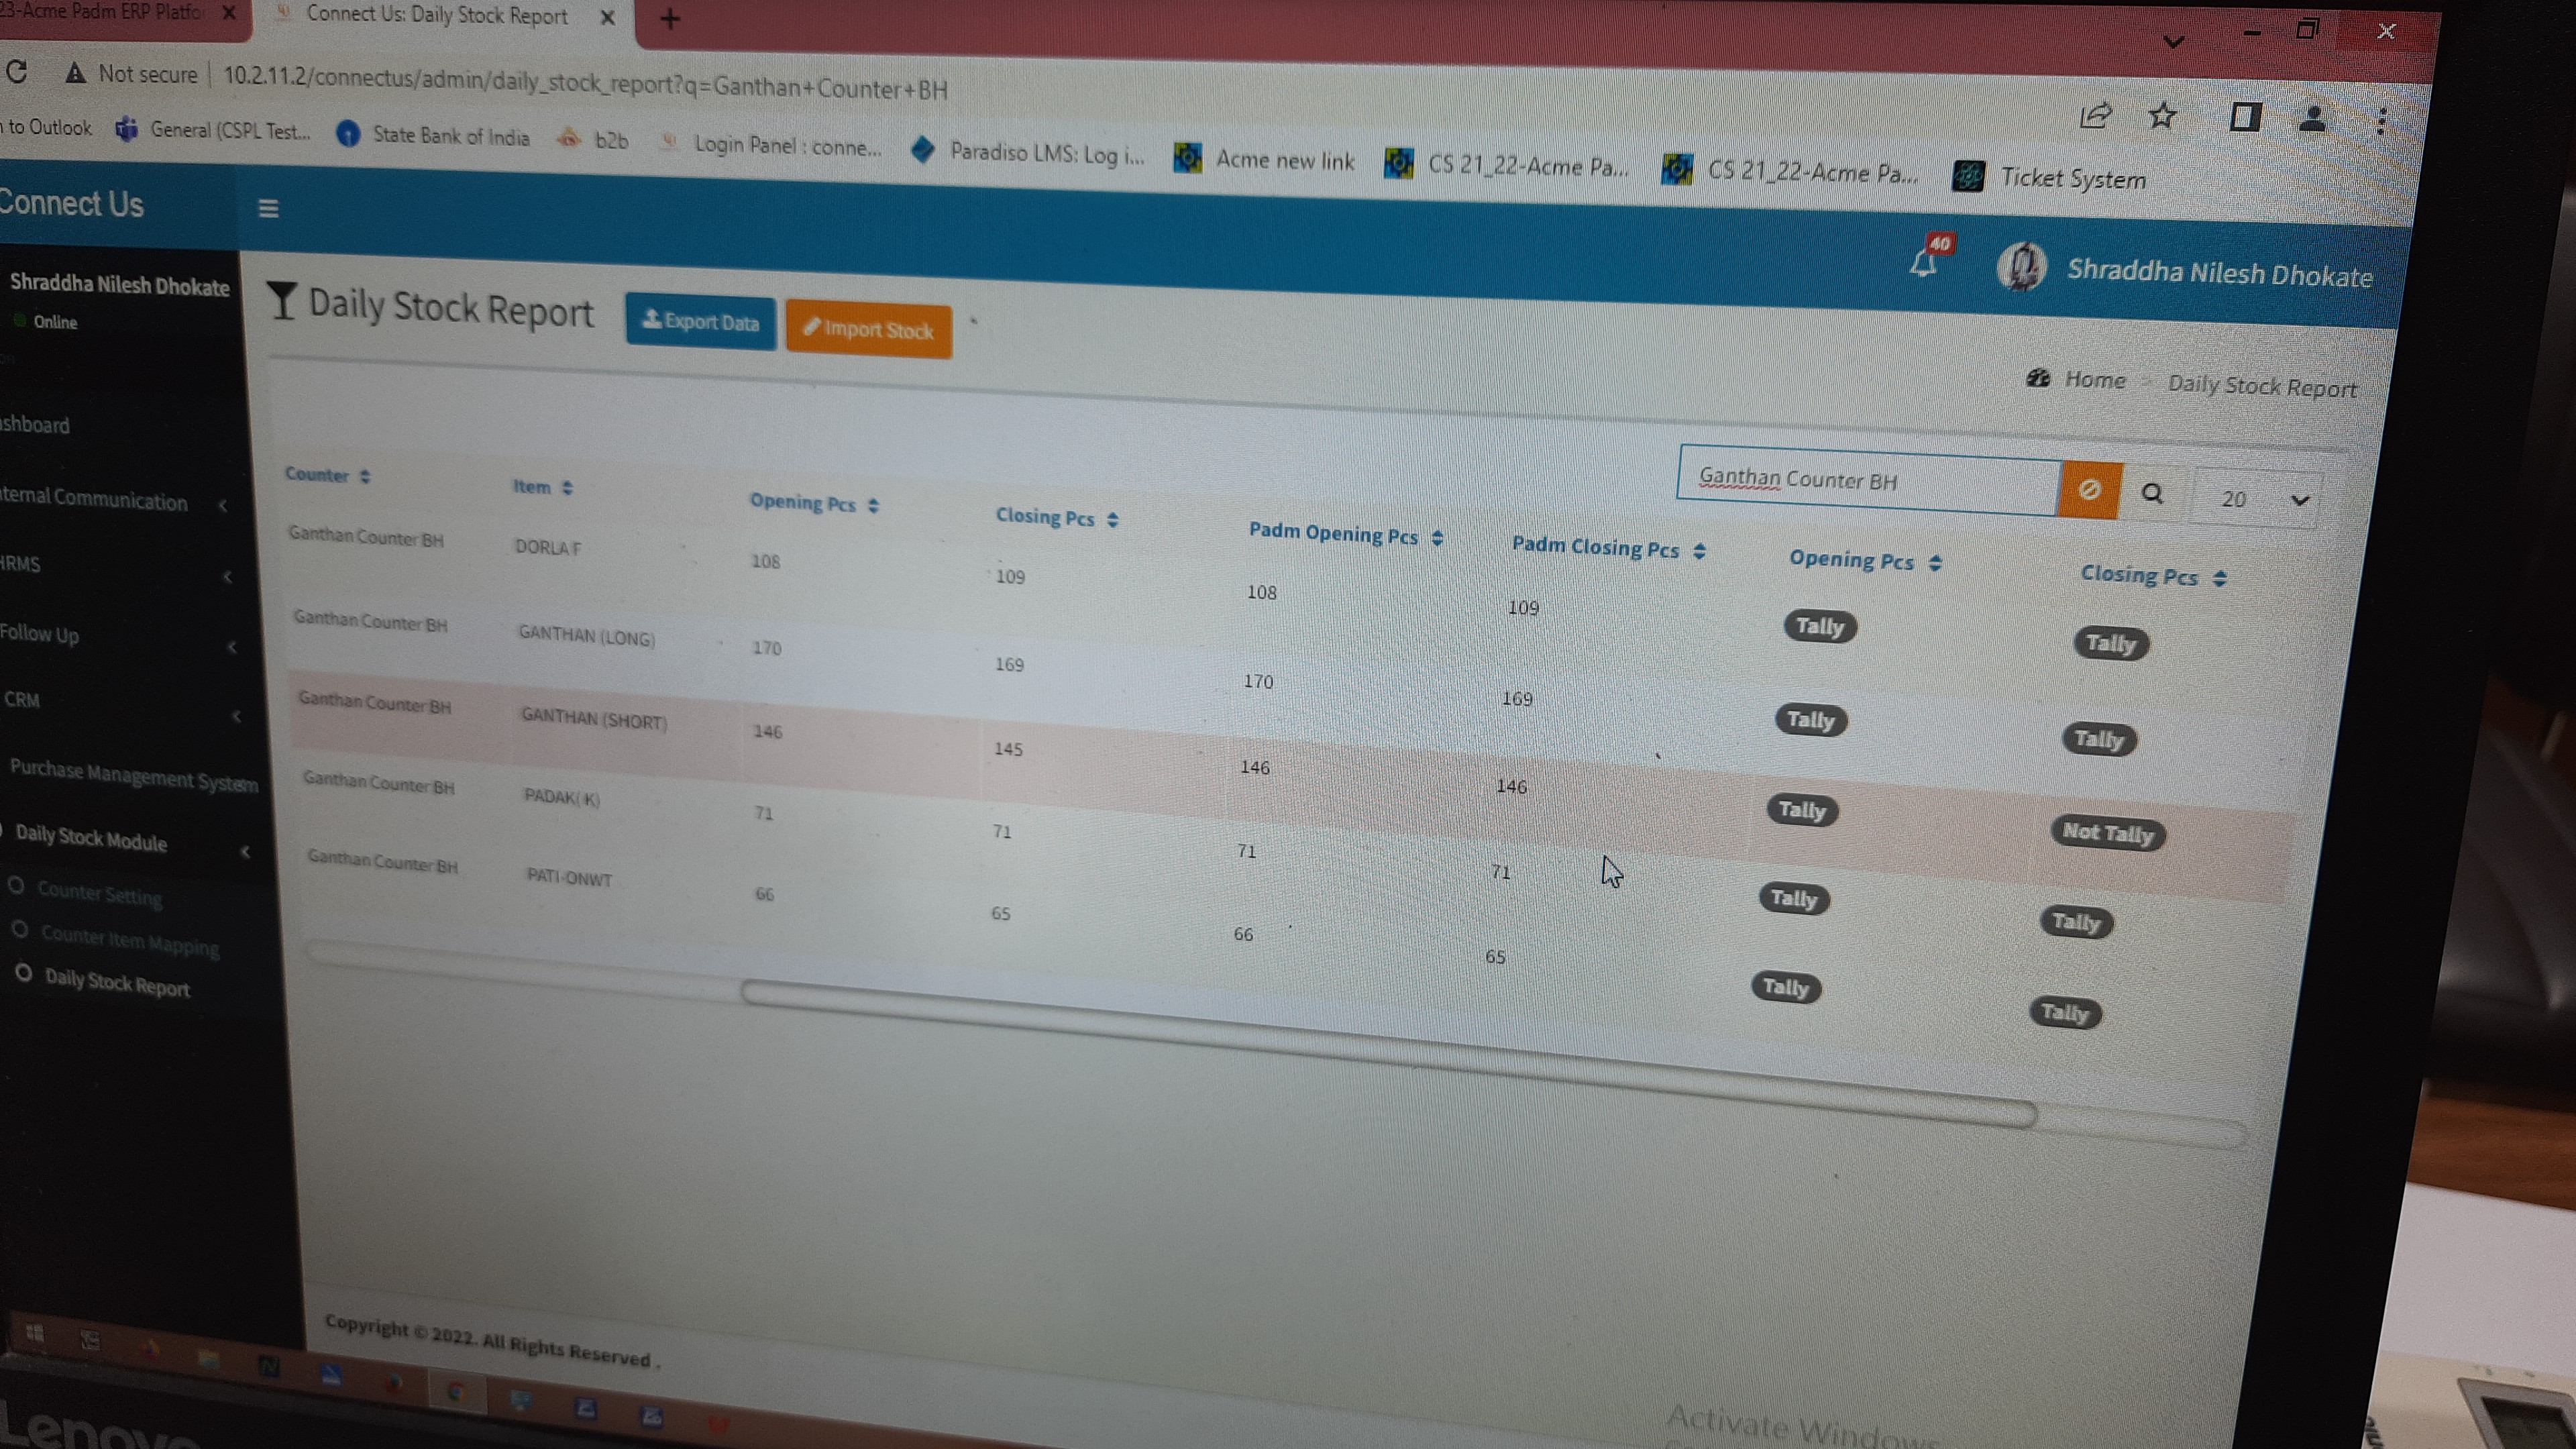Viewport: 2576px width, 1449px height.
Task: Click closing Tally badge for PATI-ONWT
Action: pyautogui.click(x=2065, y=1013)
